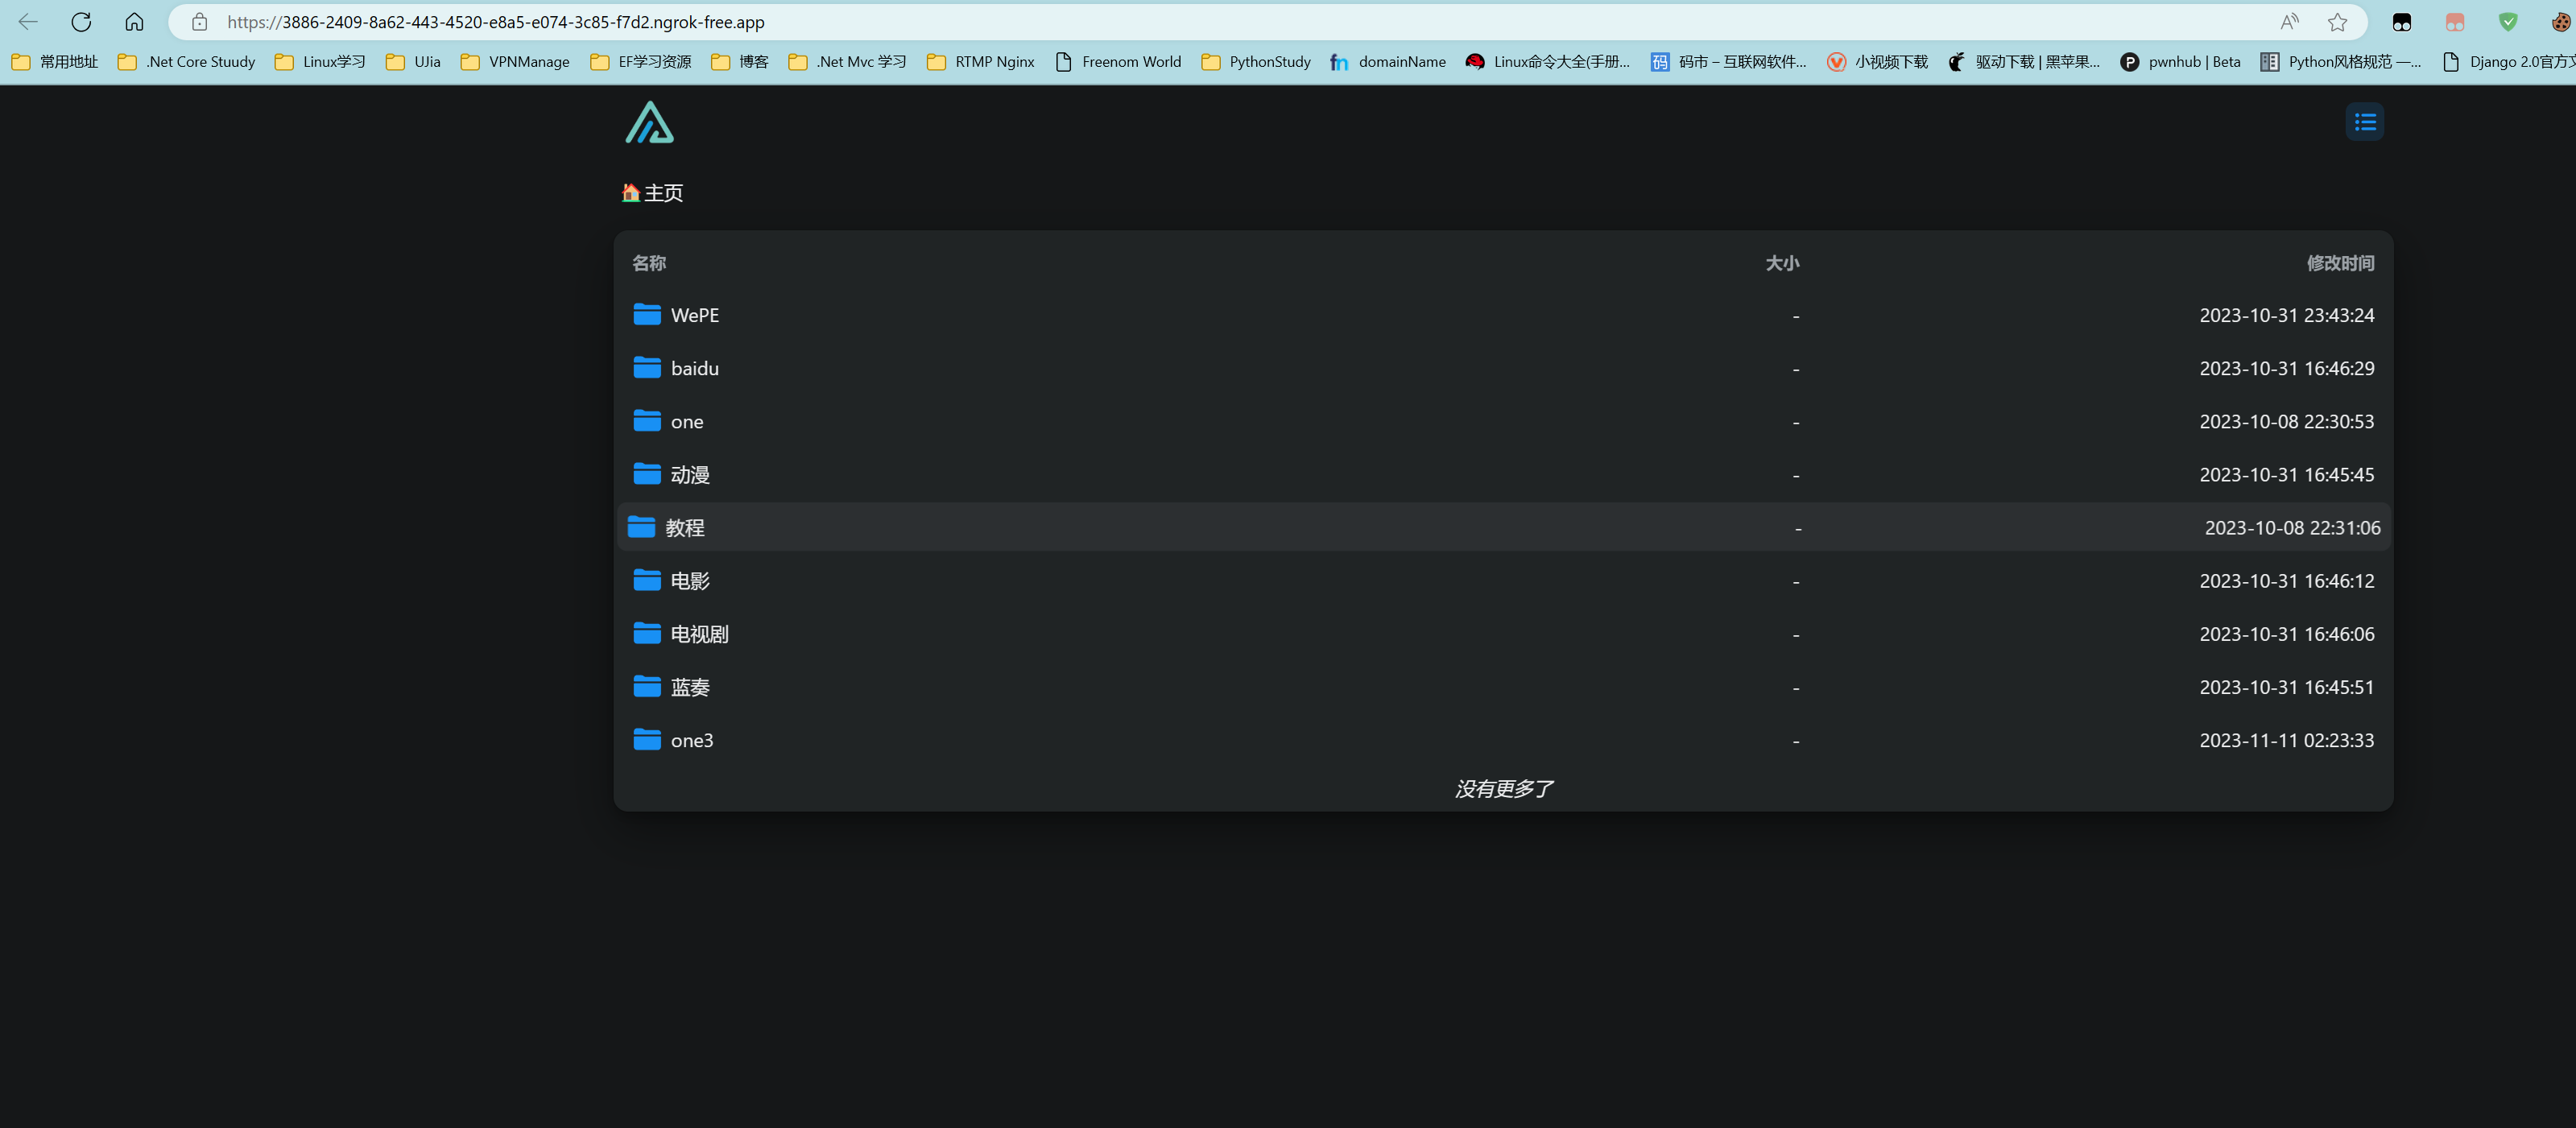Open PythonStudy bookmark folder
This screenshot has width=2576, height=1128.
point(1256,62)
